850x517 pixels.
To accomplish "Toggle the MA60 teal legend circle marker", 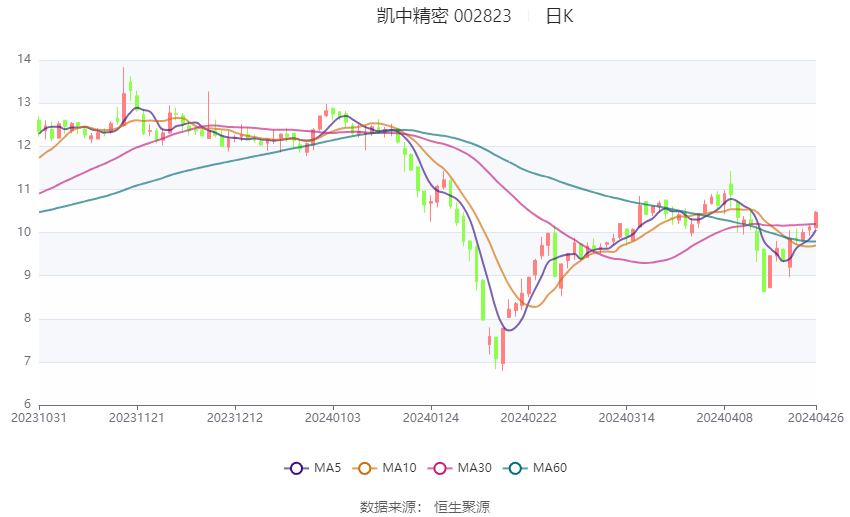I will [x=516, y=467].
